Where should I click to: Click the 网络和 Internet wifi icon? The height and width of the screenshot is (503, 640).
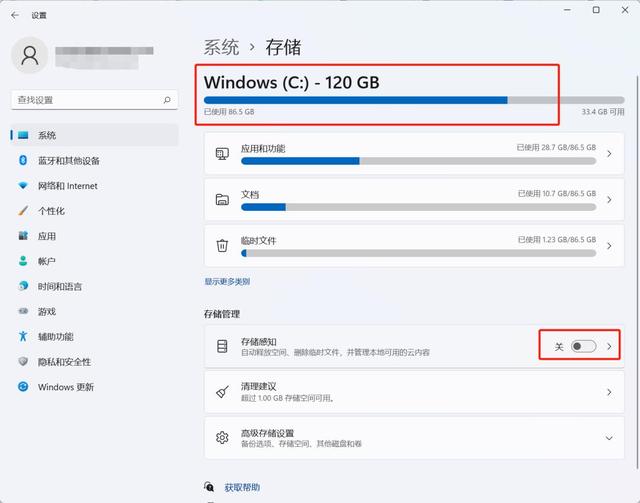(x=23, y=186)
